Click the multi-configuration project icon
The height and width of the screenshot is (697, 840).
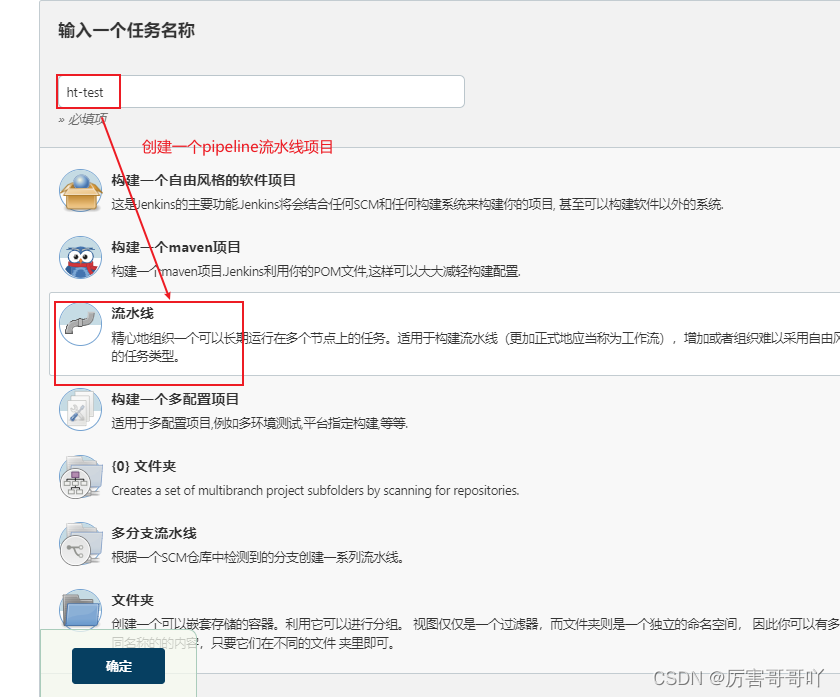(80, 409)
